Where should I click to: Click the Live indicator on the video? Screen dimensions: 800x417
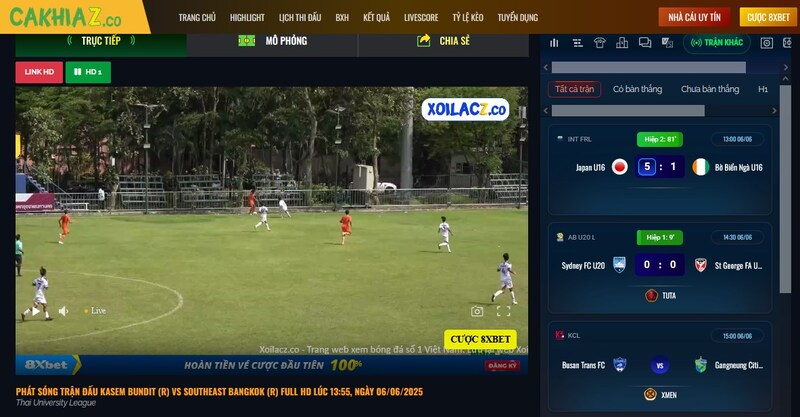[95, 310]
